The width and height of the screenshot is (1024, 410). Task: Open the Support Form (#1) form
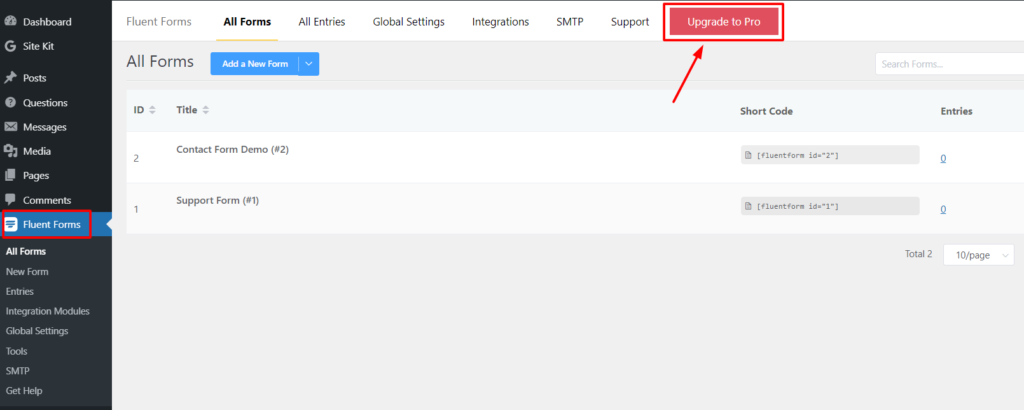pyautogui.click(x=217, y=200)
